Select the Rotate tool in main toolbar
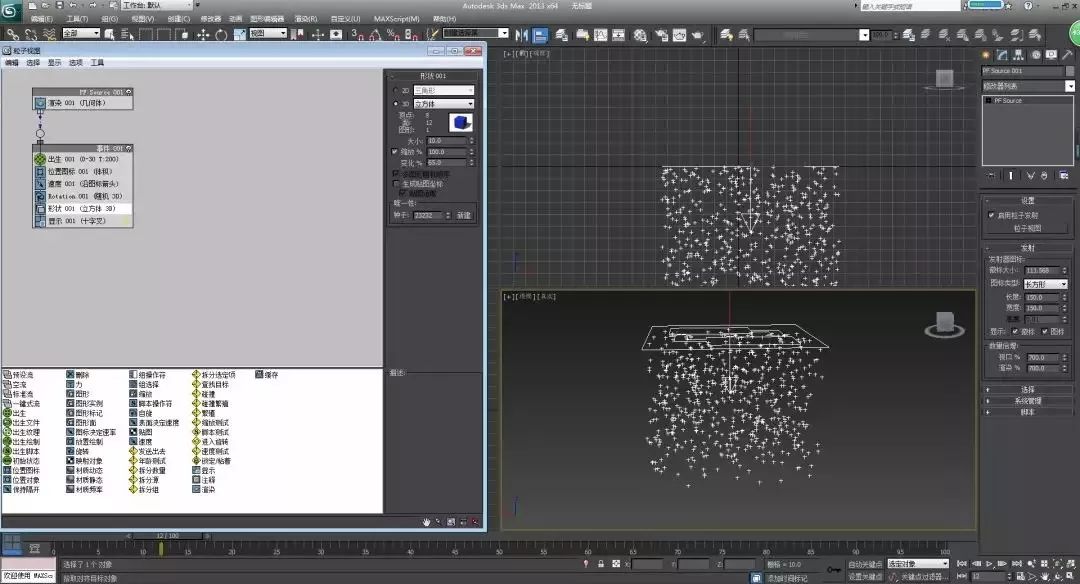 tap(221, 34)
